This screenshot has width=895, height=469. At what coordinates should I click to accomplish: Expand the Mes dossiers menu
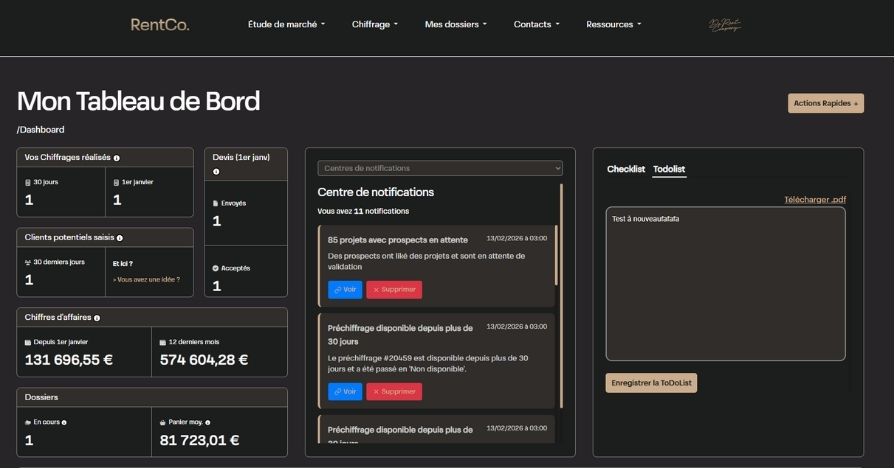pos(455,24)
